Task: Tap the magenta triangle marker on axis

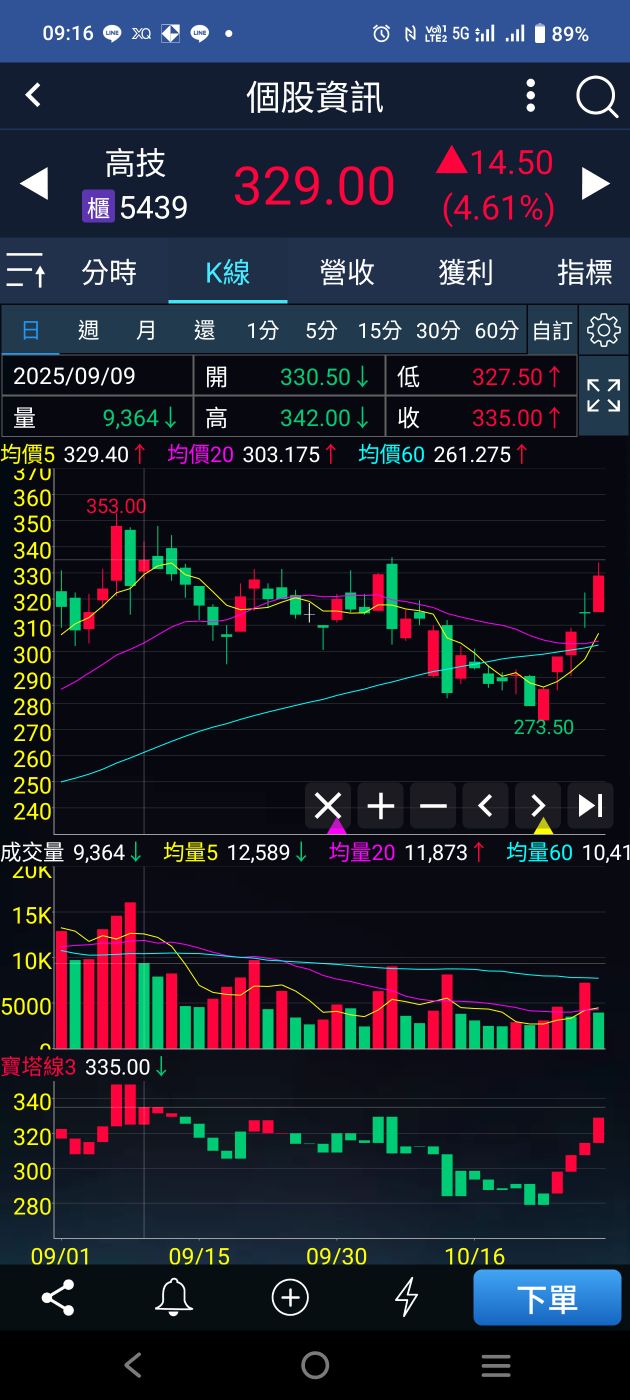Action: click(x=337, y=826)
